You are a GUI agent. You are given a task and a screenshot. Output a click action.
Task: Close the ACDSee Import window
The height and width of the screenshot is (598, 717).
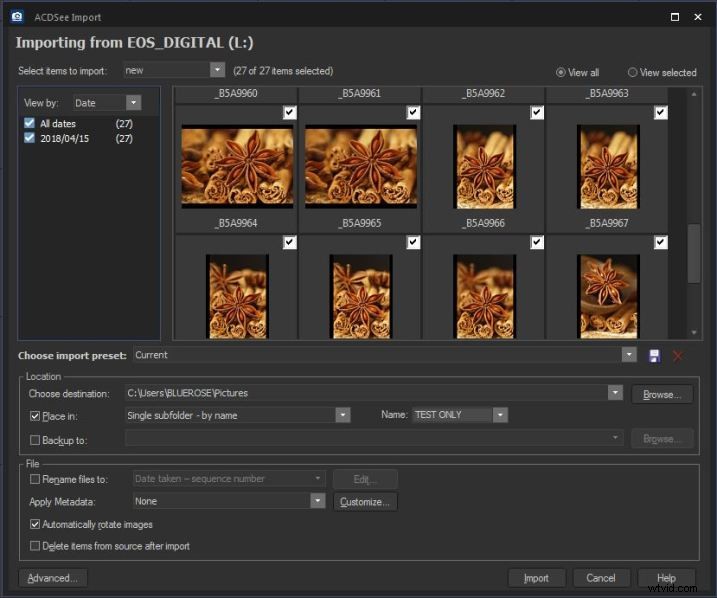coord(697,17)
